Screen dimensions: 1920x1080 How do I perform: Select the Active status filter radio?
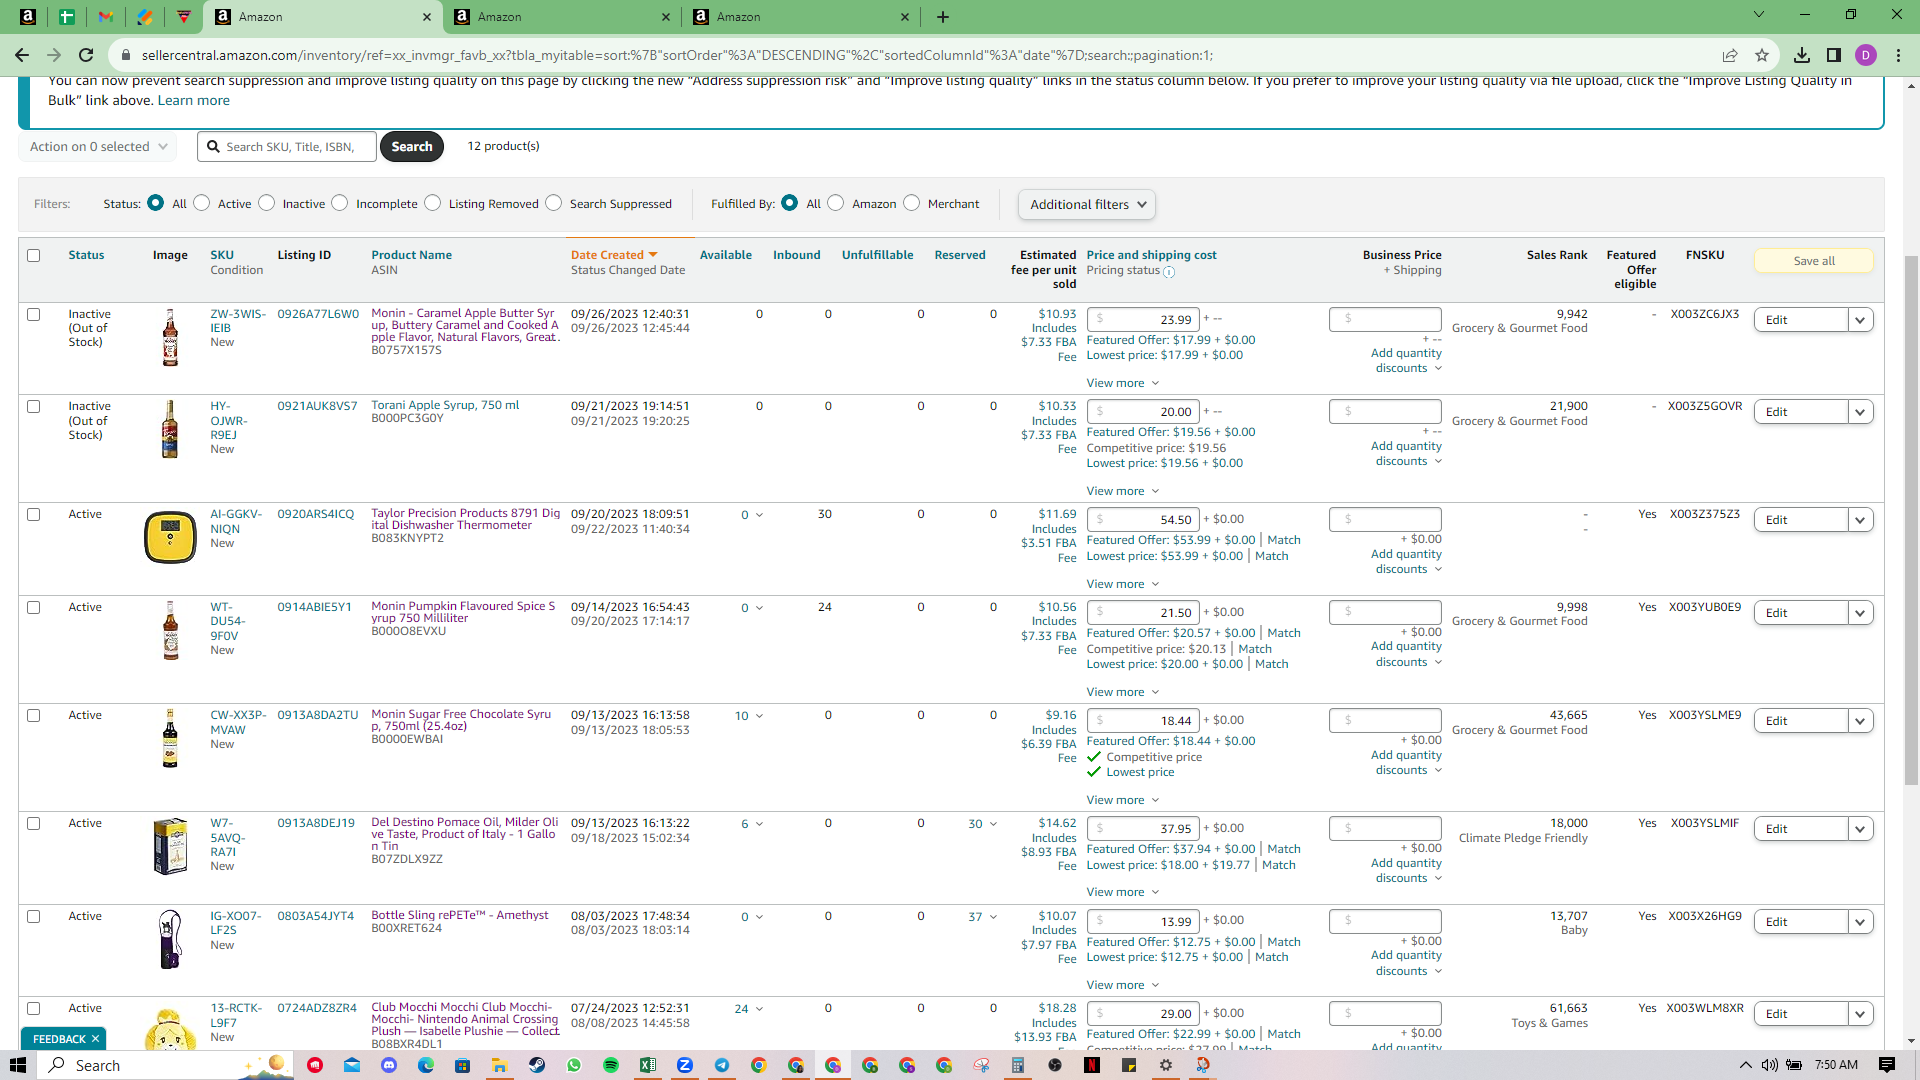202,203
